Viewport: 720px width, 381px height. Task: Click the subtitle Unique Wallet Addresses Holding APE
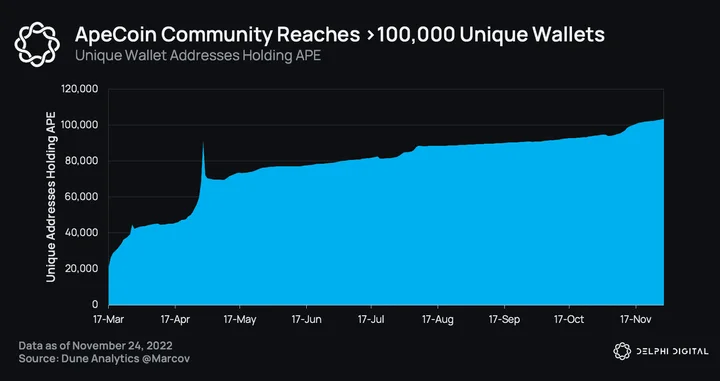197,56
